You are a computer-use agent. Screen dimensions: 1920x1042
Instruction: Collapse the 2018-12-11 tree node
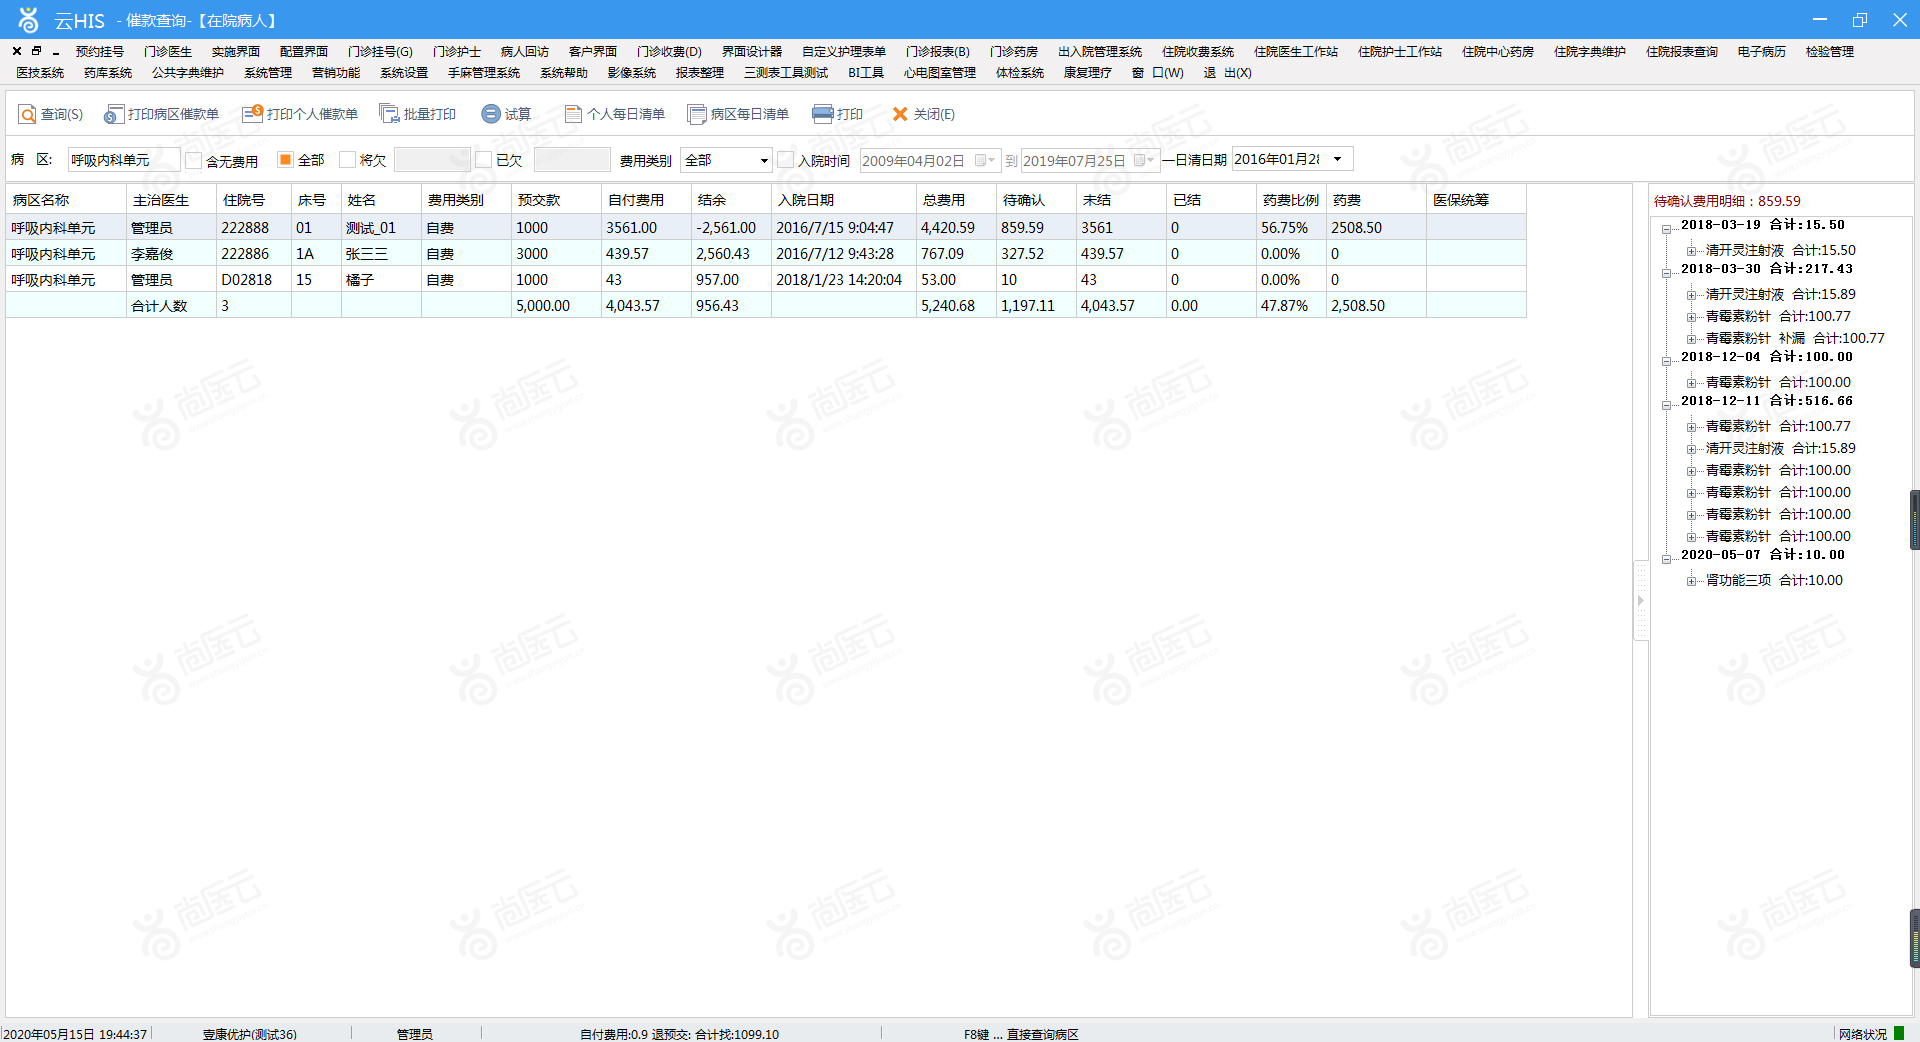(x=1666, y=405)
